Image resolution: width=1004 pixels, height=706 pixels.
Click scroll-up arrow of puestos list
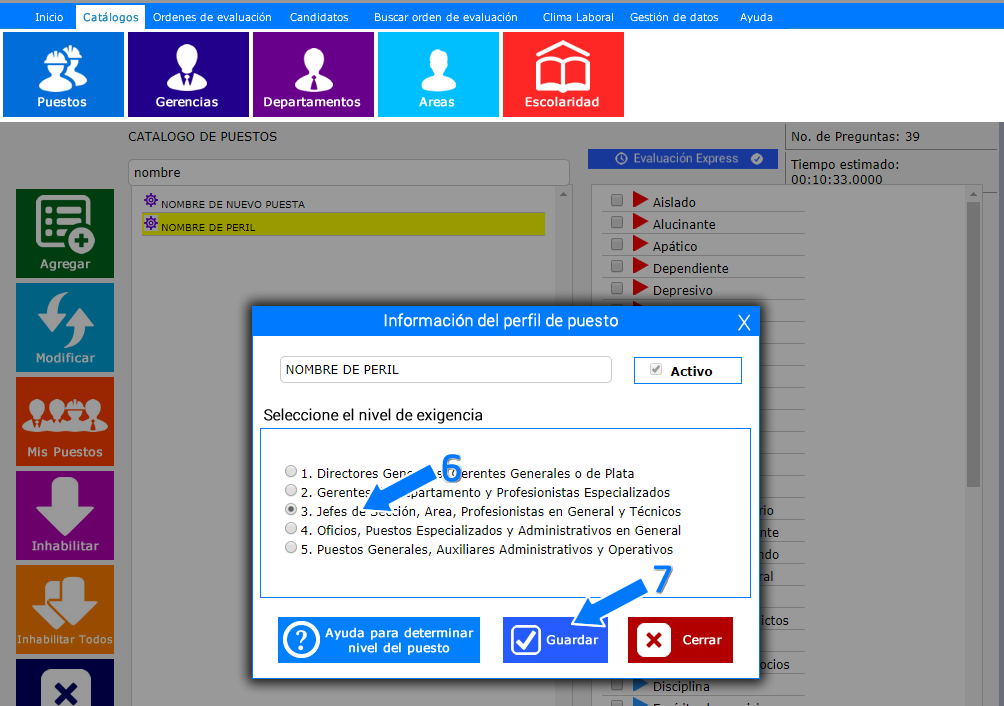(563, 194)
